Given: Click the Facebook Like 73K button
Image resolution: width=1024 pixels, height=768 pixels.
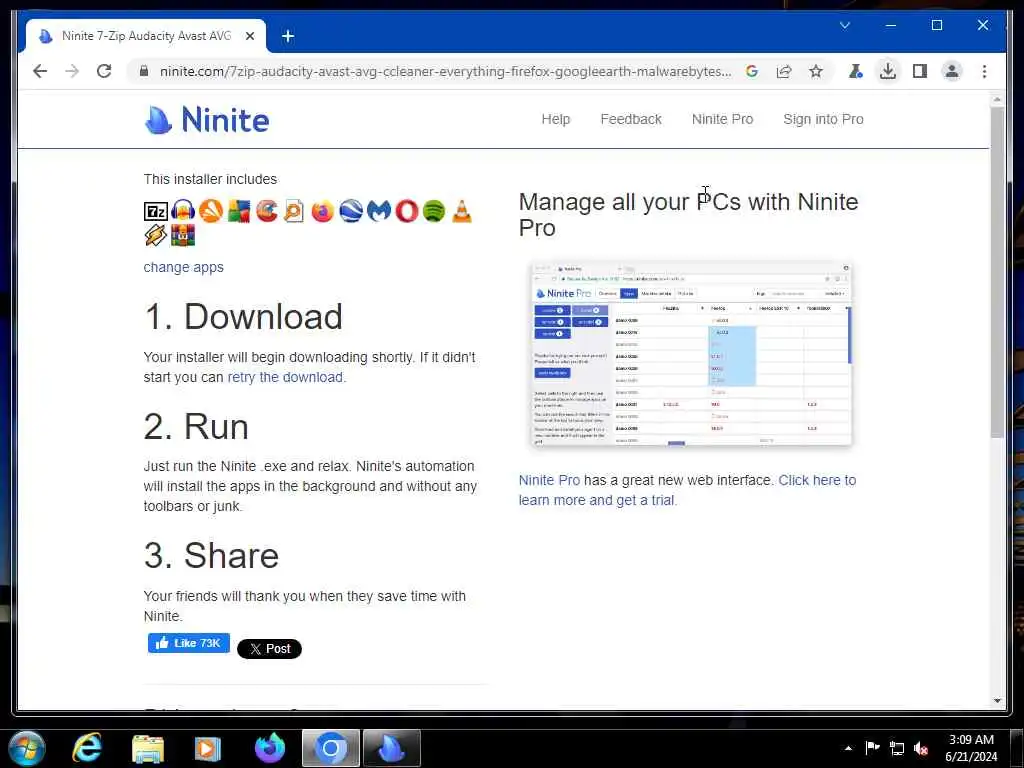Looking at the screenshot, I should 189,643.
